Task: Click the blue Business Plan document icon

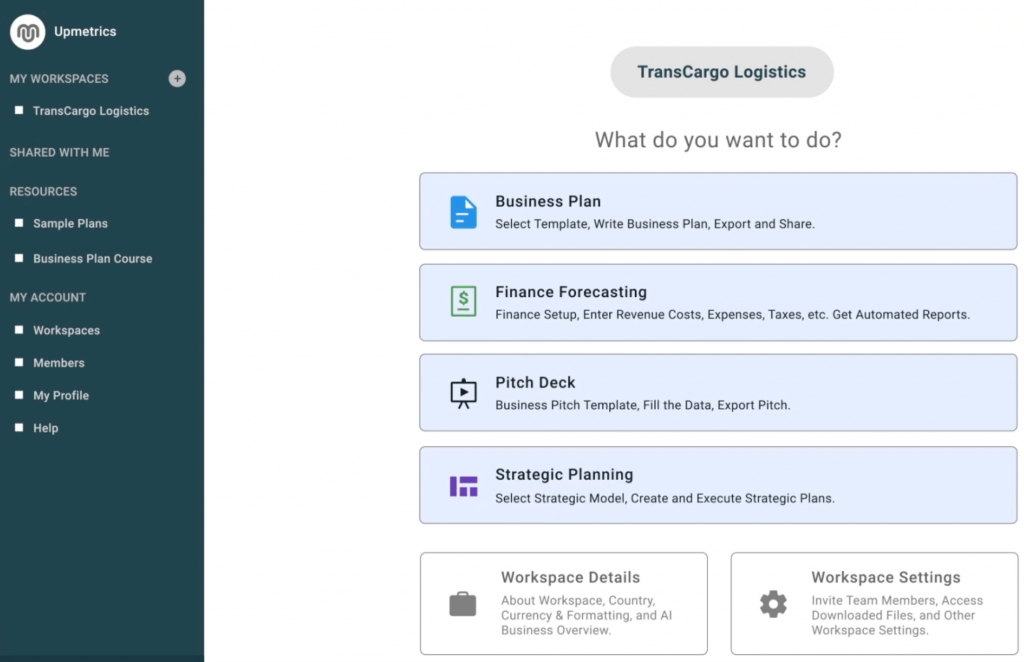Action: (x=464, y=212)
